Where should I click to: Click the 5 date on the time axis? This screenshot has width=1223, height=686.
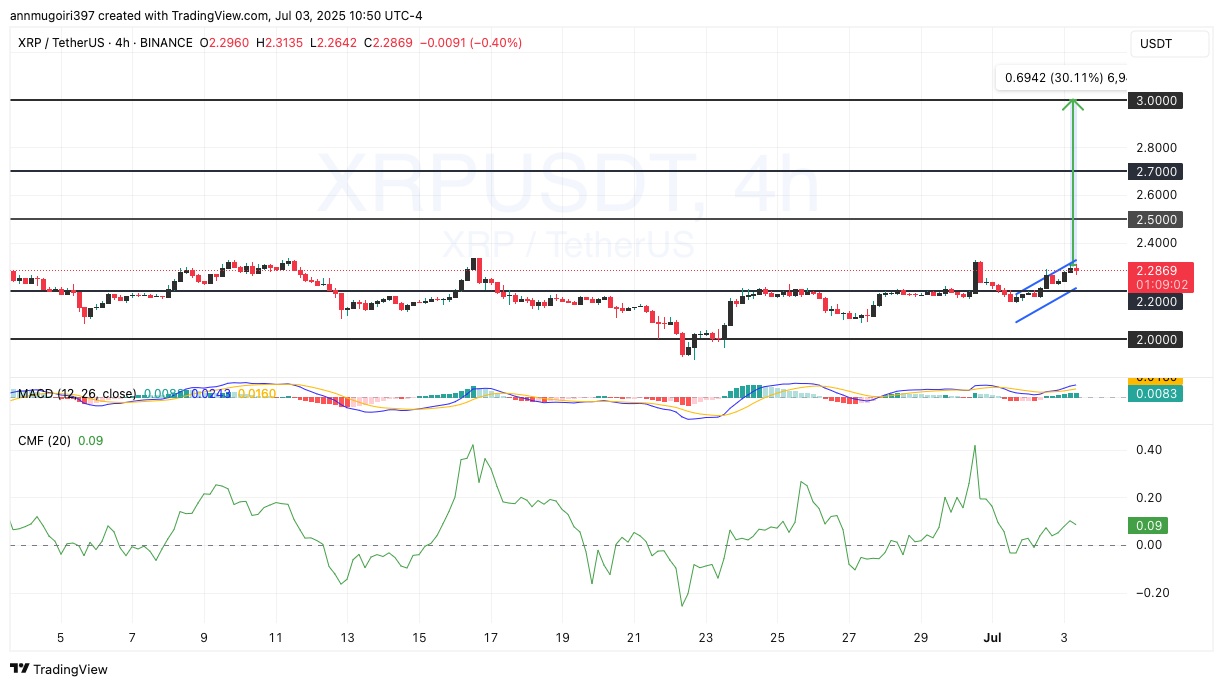60,637
